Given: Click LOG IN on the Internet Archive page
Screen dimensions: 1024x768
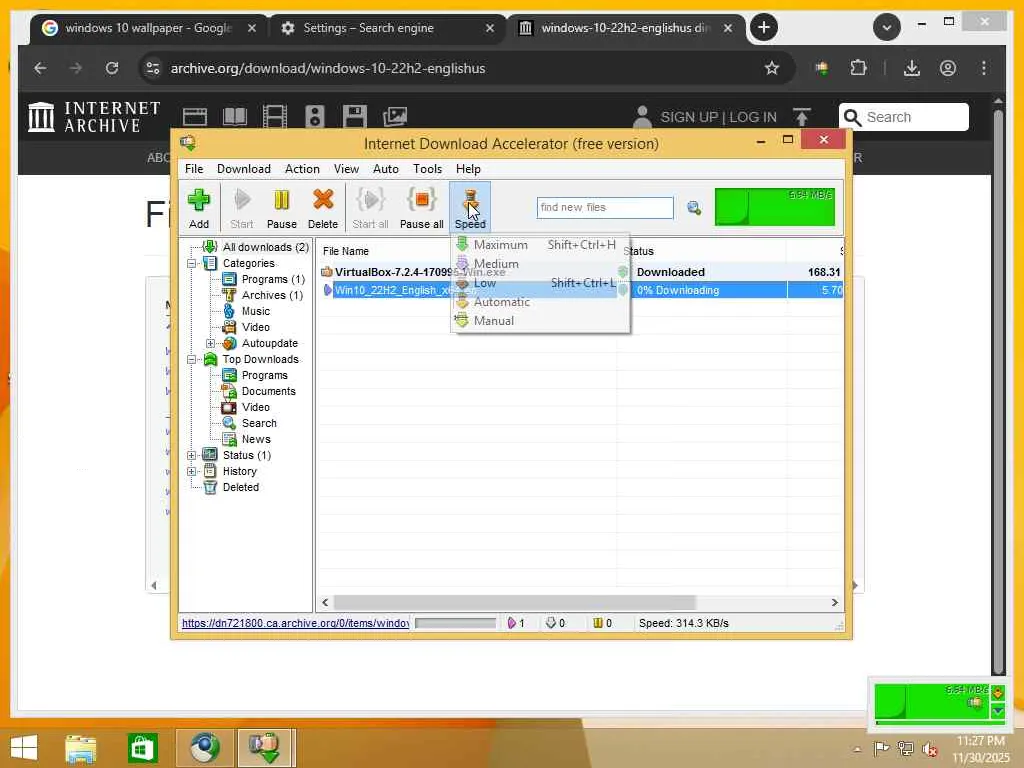Looking at the screenshot, I should (753, 117).
